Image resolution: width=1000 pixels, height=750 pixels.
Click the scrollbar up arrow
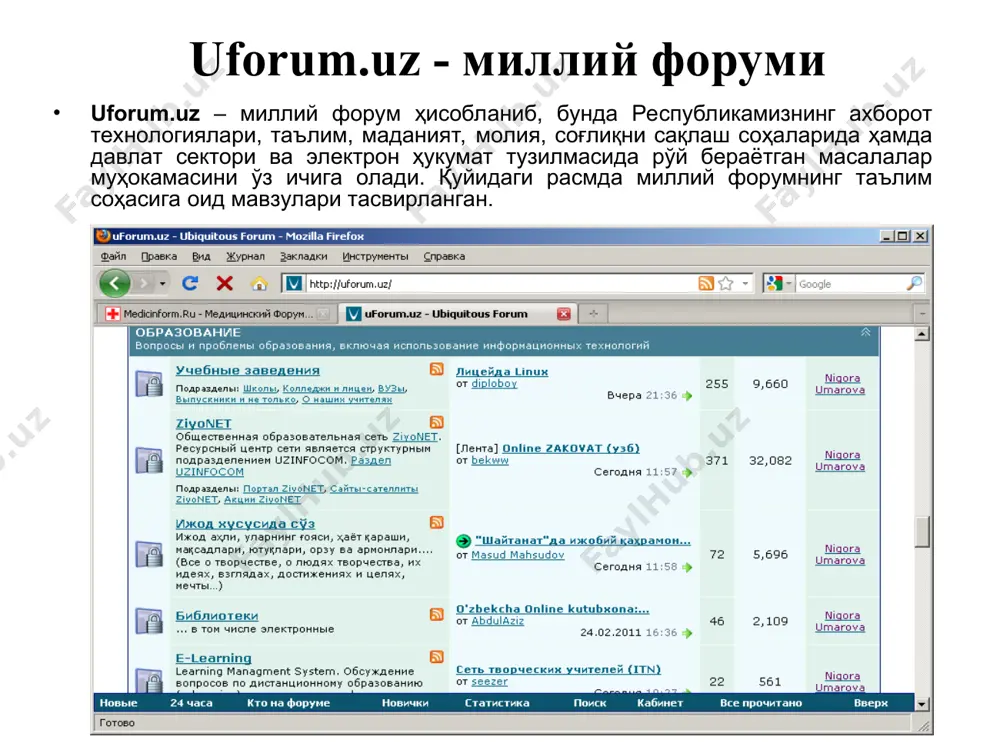tap(922, 334)
